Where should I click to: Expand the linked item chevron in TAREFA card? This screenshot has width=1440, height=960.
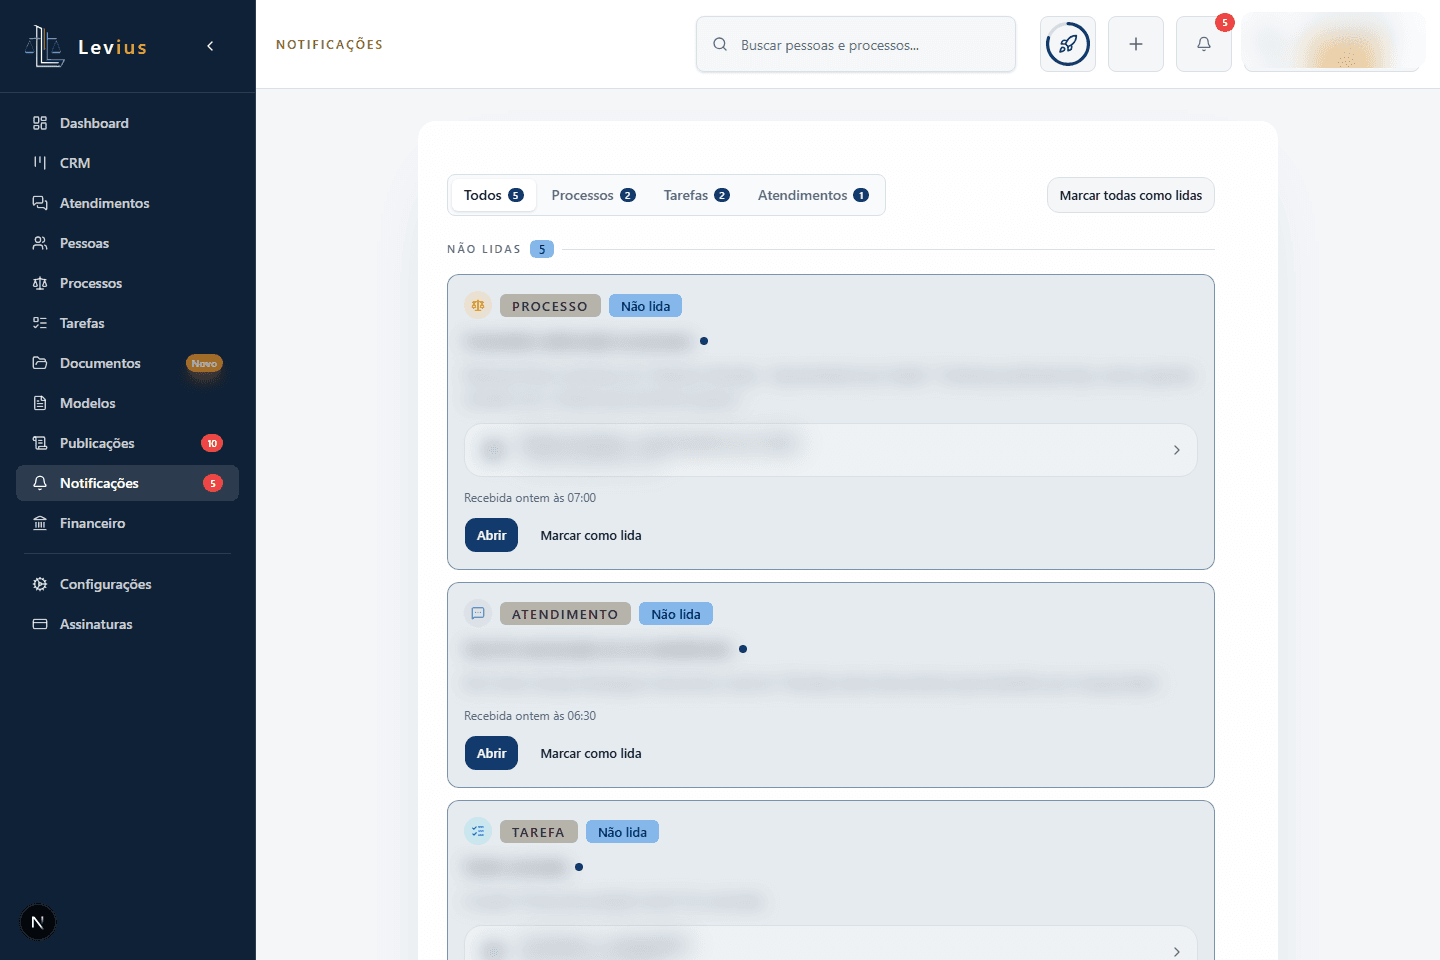[1176, 951]
